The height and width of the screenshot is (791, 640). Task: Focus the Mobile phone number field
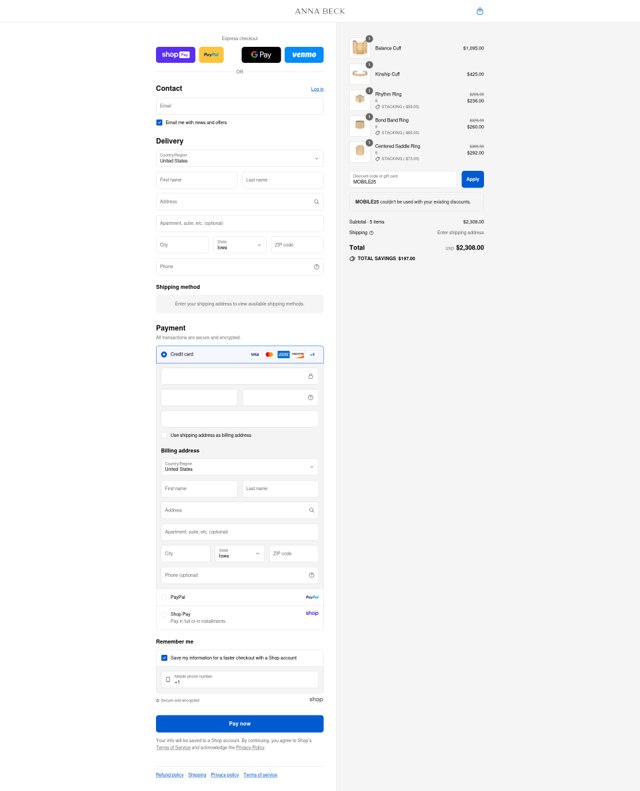(x=240, y=679)
